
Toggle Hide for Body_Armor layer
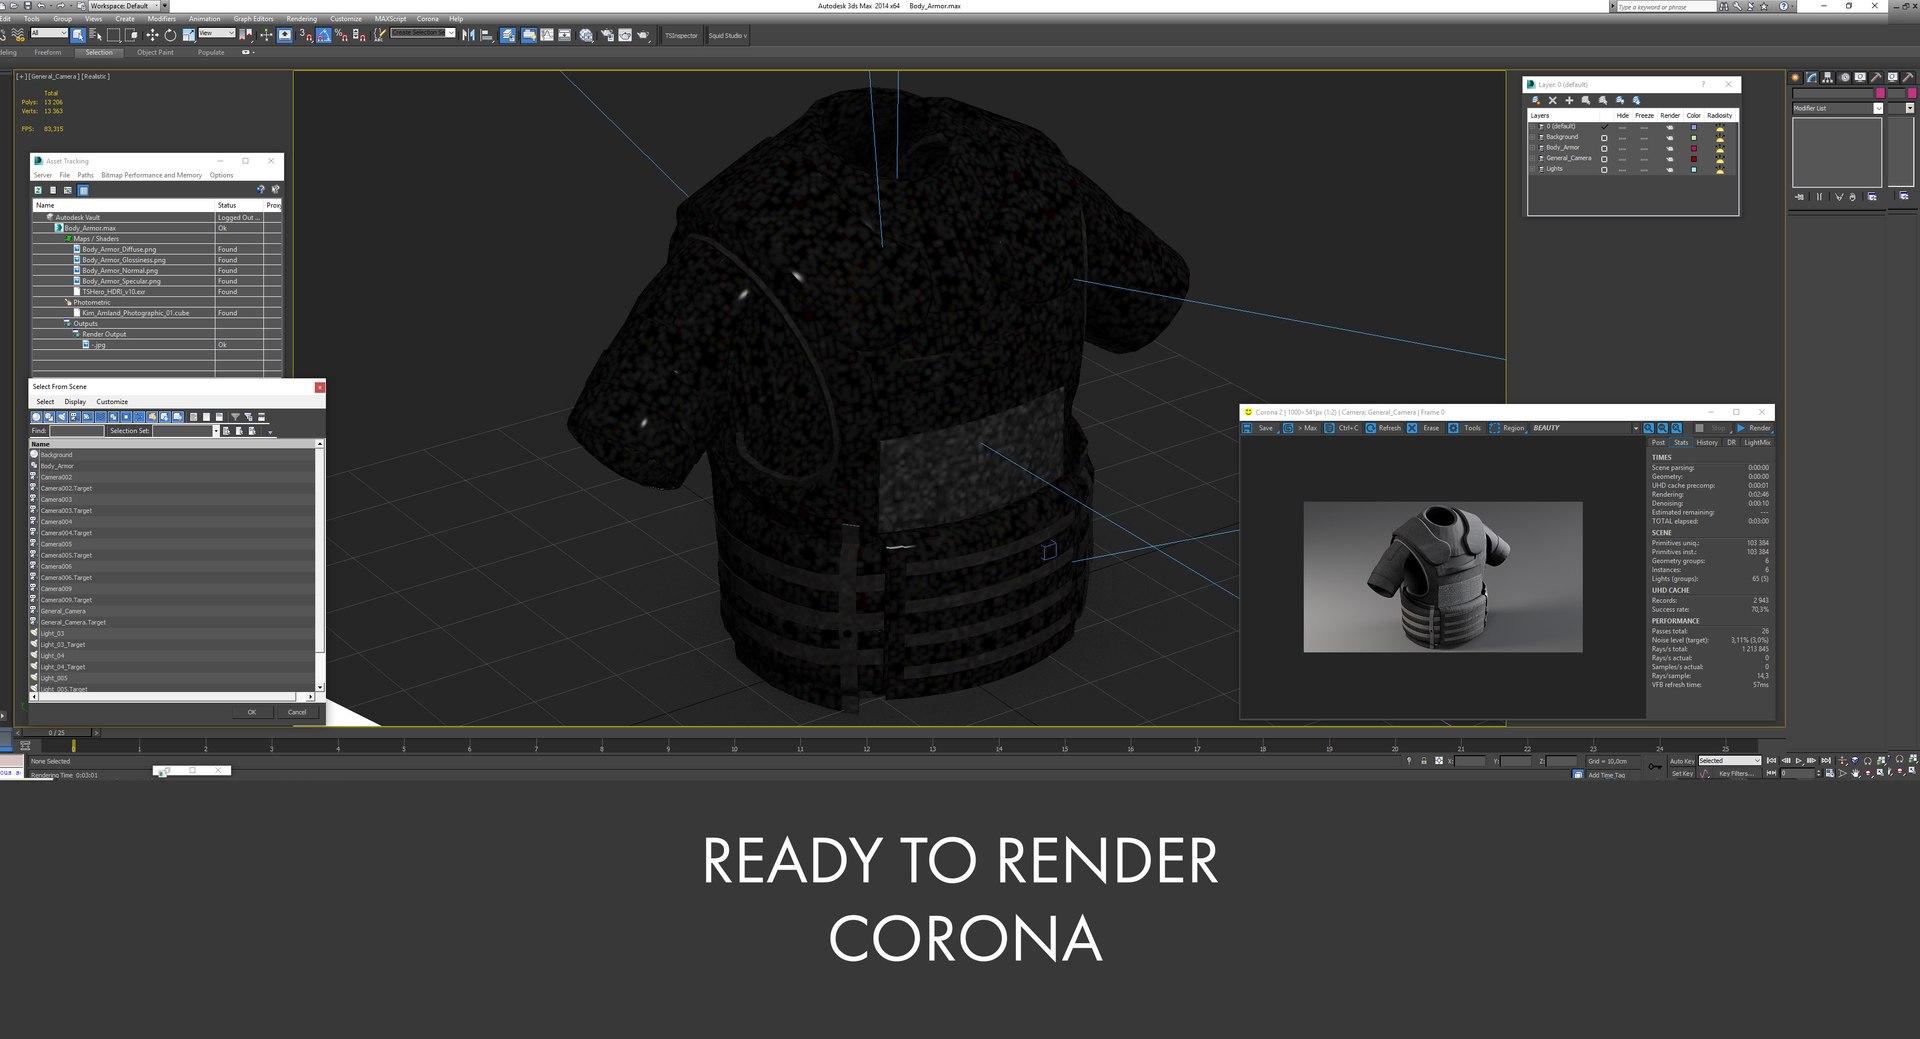1622,148
